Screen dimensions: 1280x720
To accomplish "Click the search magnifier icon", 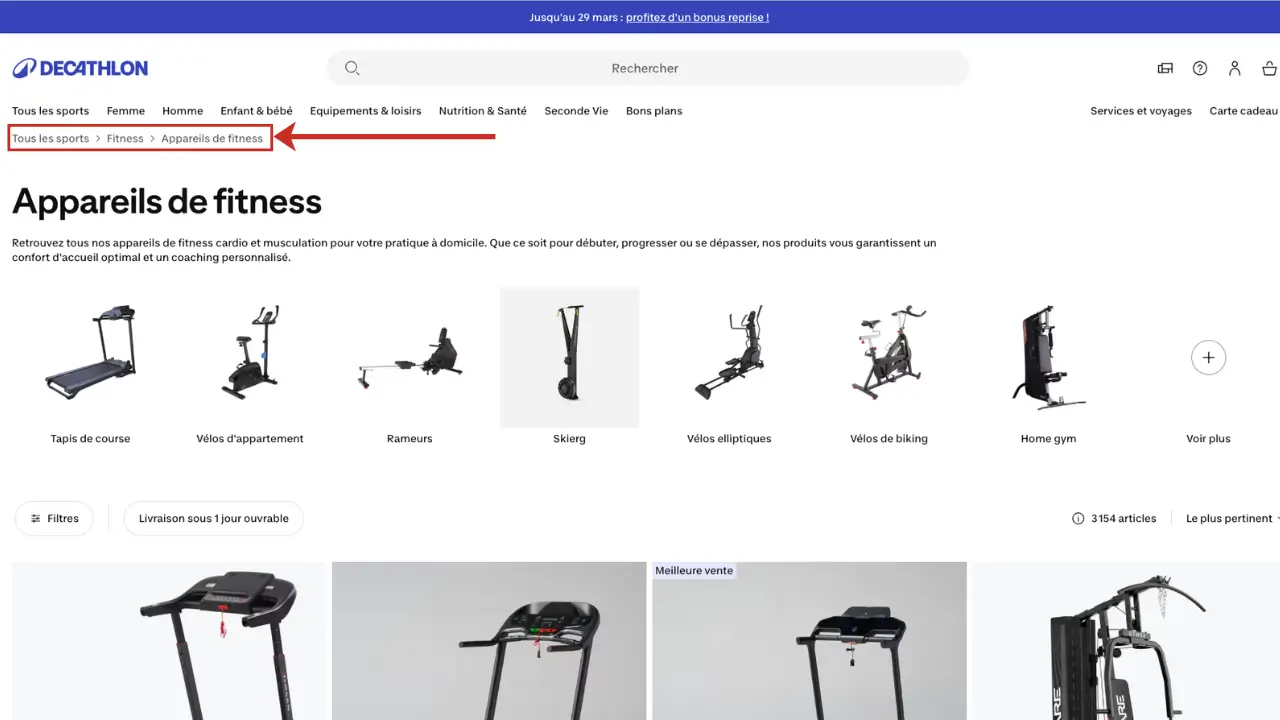I will (352, 68).
